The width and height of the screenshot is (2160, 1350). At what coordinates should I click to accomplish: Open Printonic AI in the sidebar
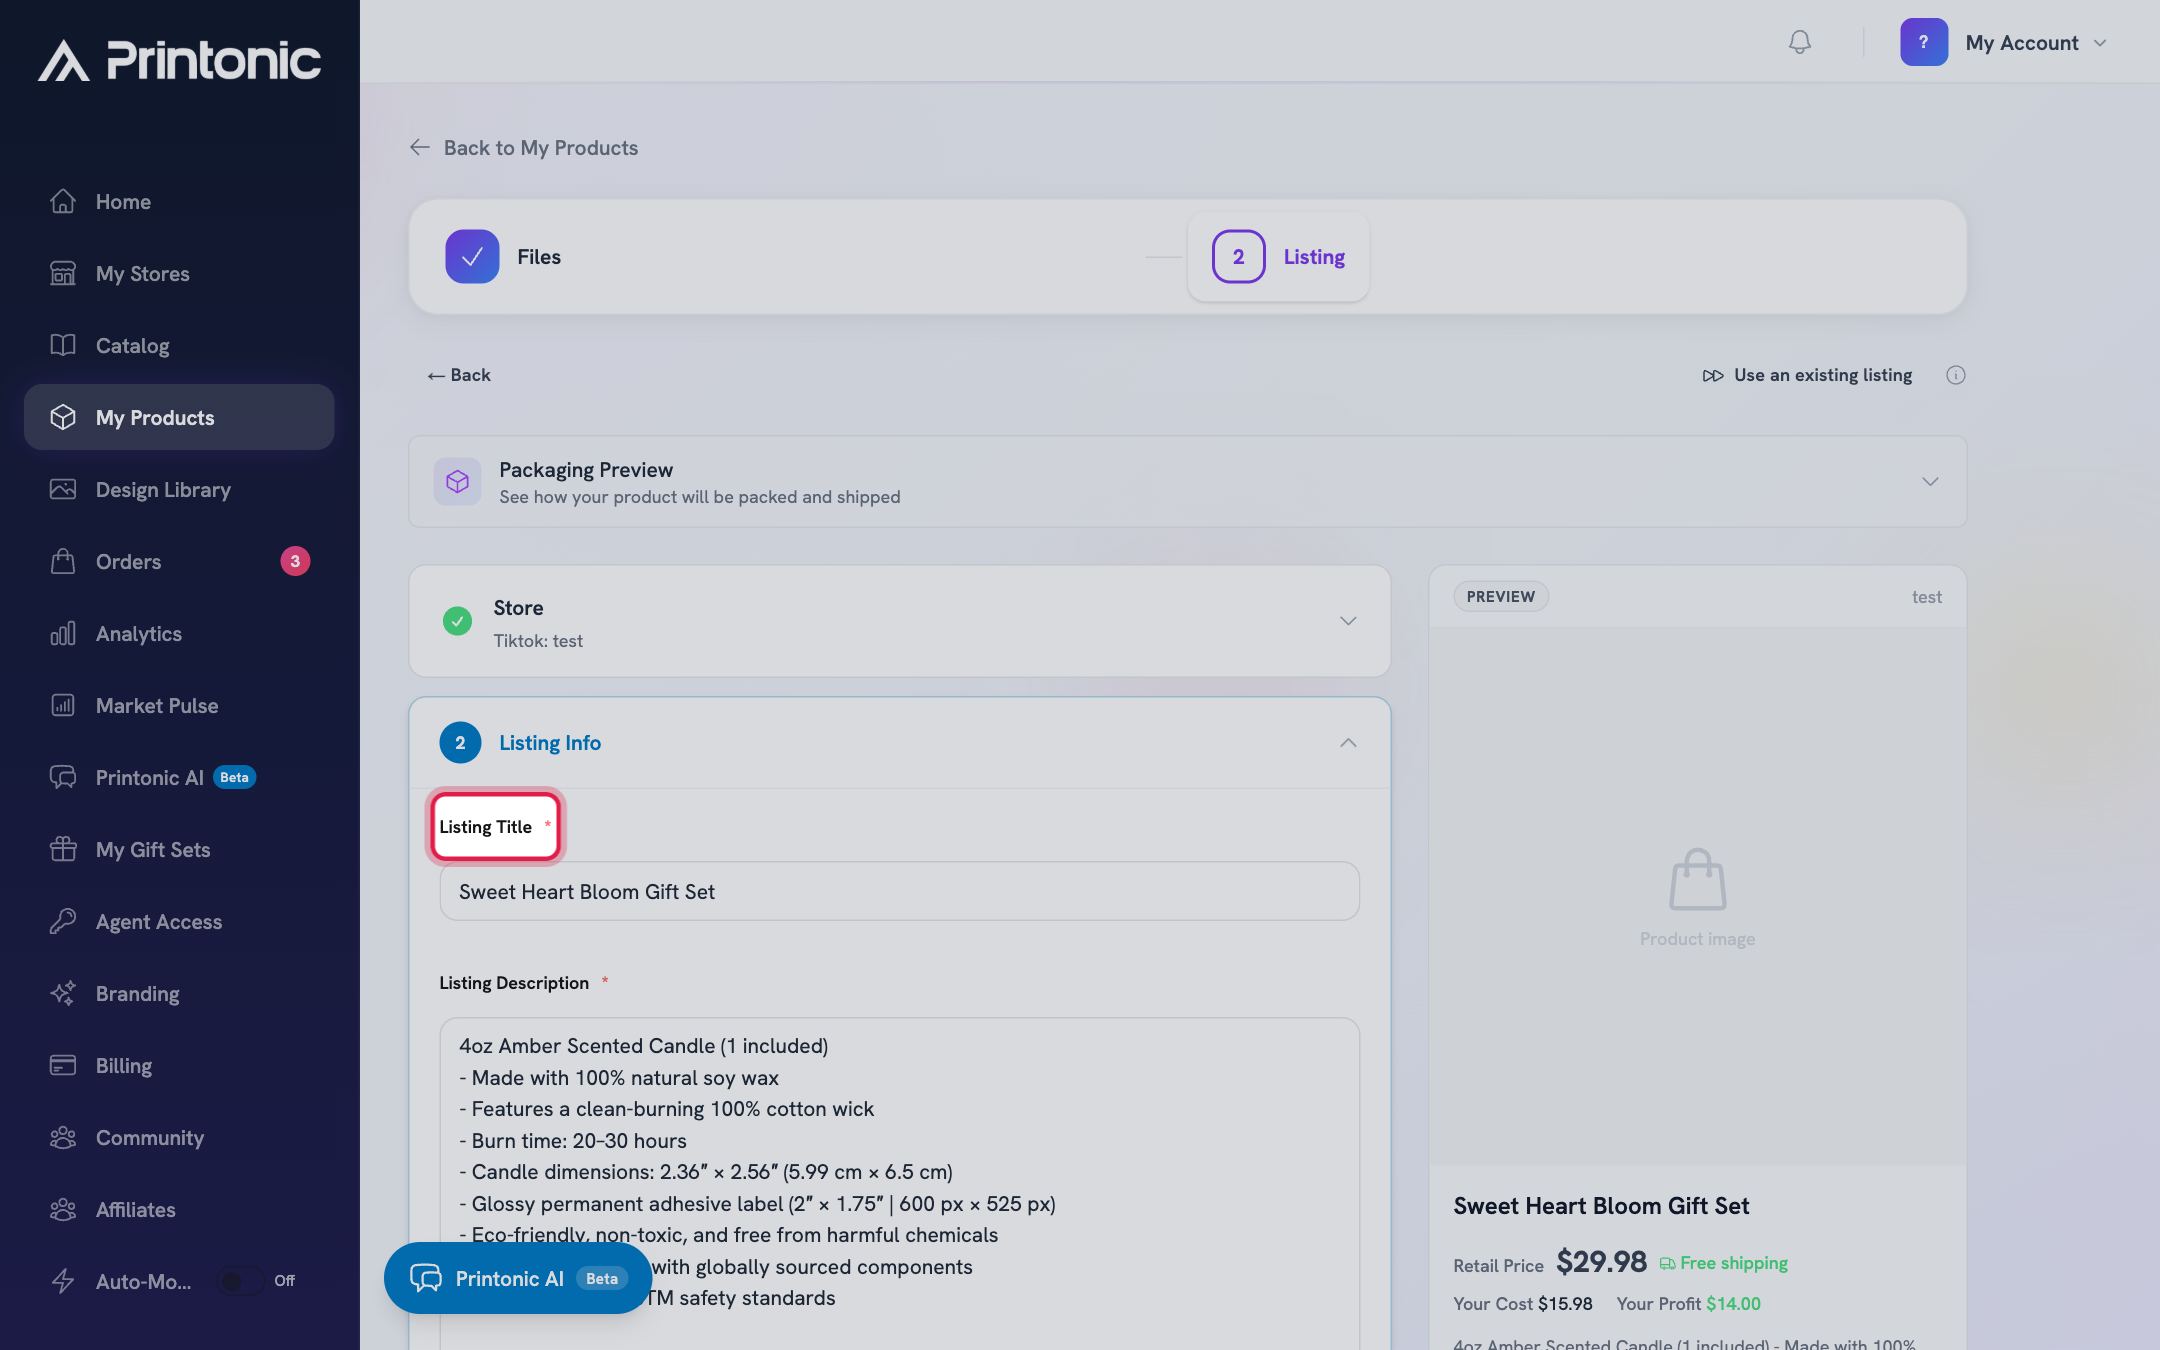point(179,778)
